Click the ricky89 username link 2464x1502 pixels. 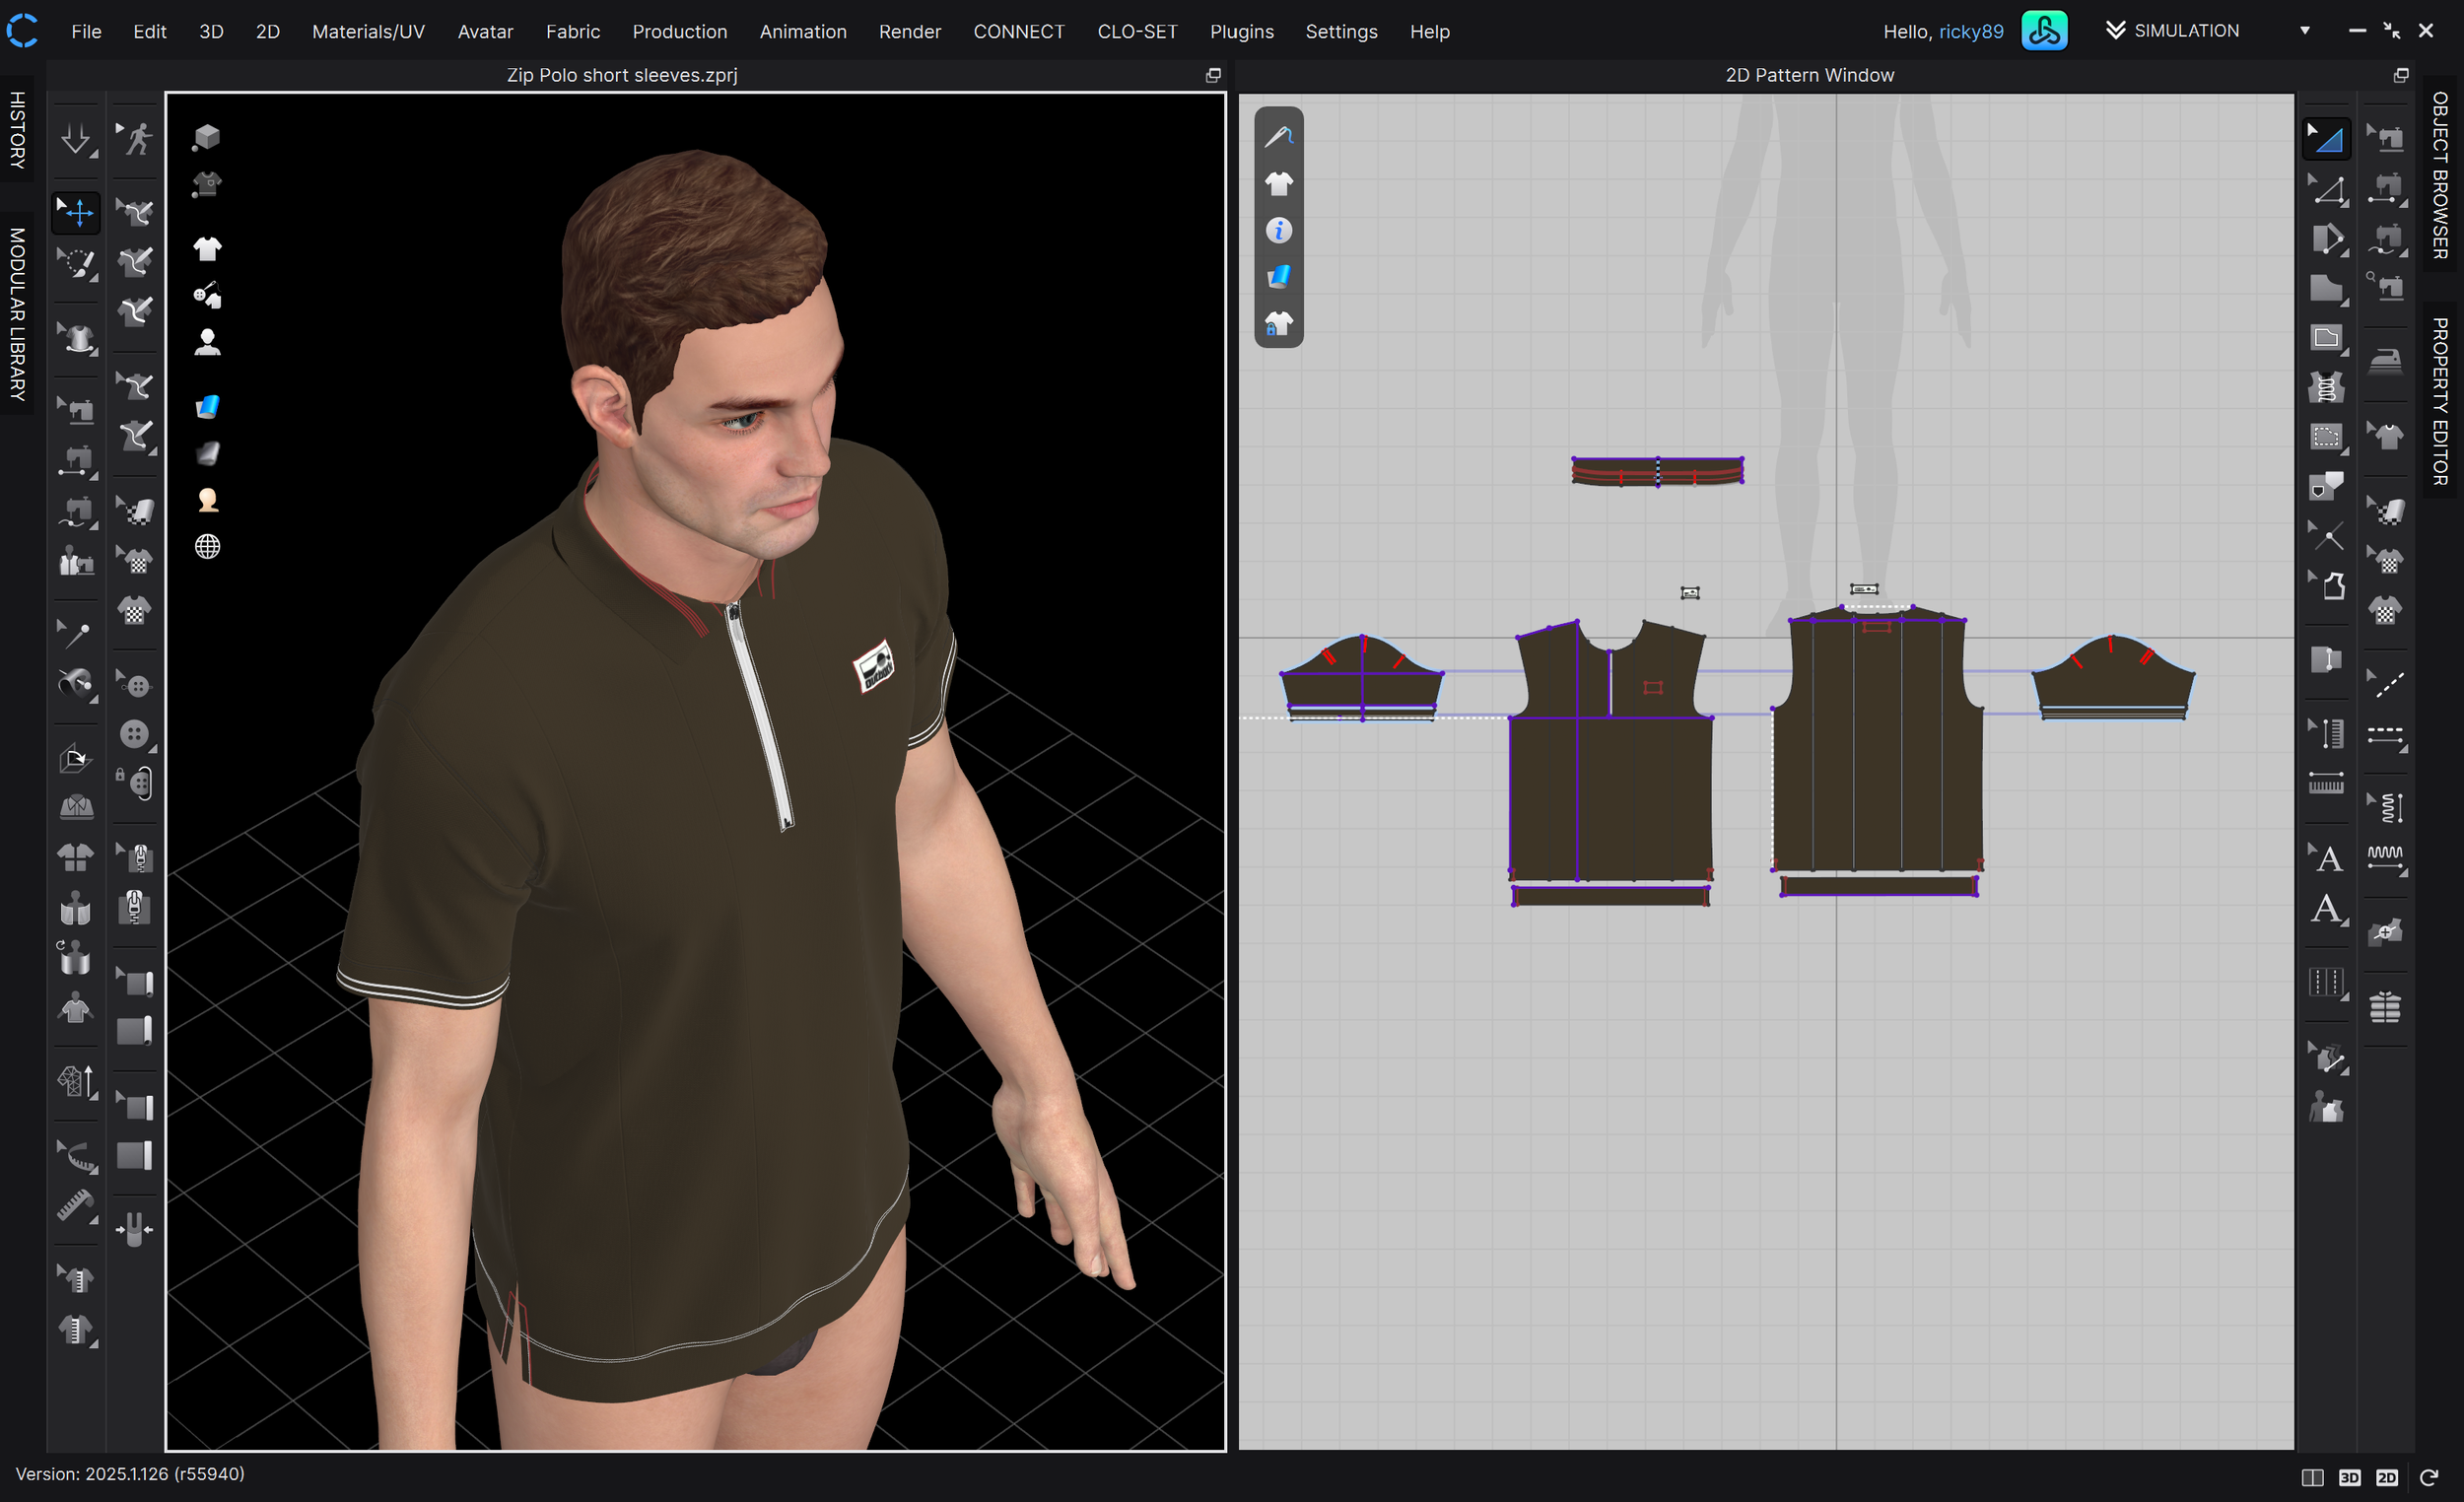pyautogui.click(x=1971, y=31)
